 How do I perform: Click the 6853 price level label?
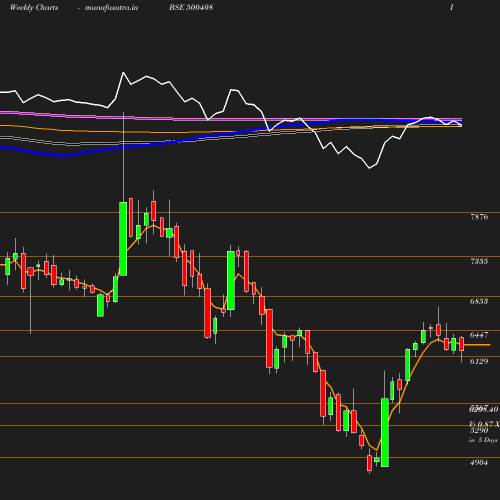(479, 301)
